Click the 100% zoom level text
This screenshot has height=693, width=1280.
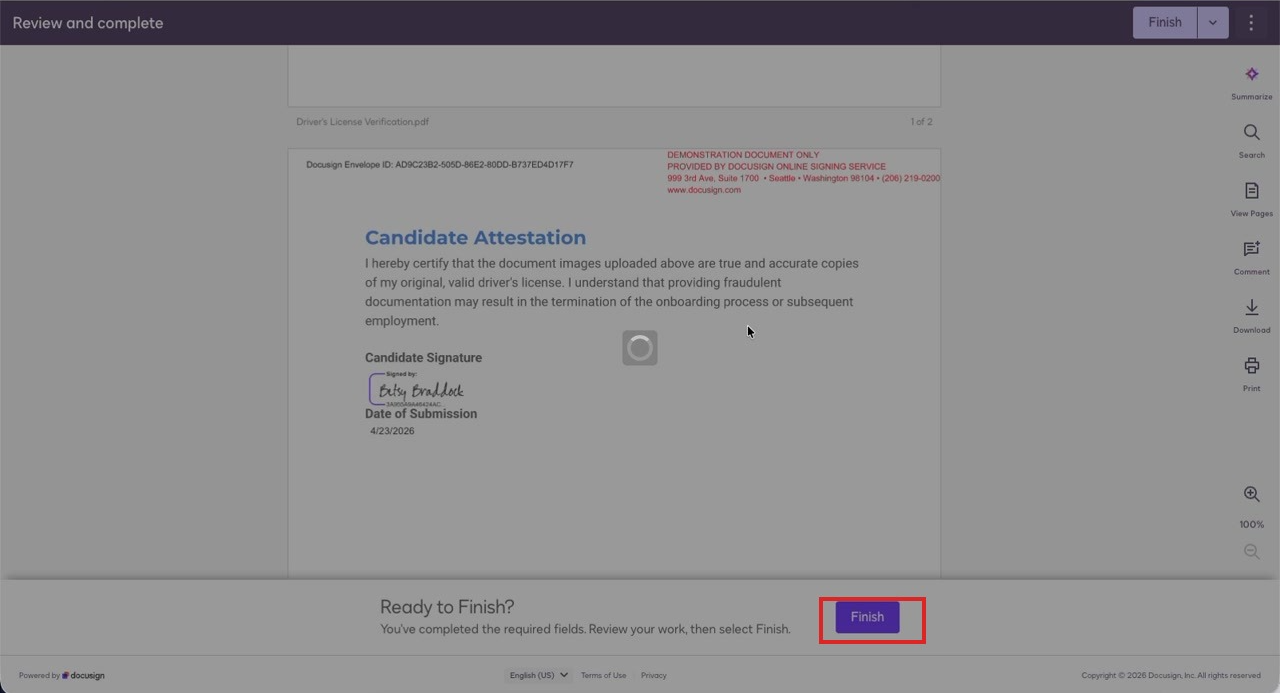tap(1251, 524)
